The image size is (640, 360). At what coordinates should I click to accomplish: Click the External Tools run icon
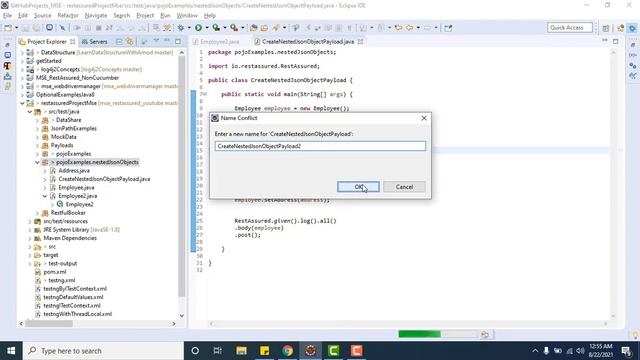(234, 28)
